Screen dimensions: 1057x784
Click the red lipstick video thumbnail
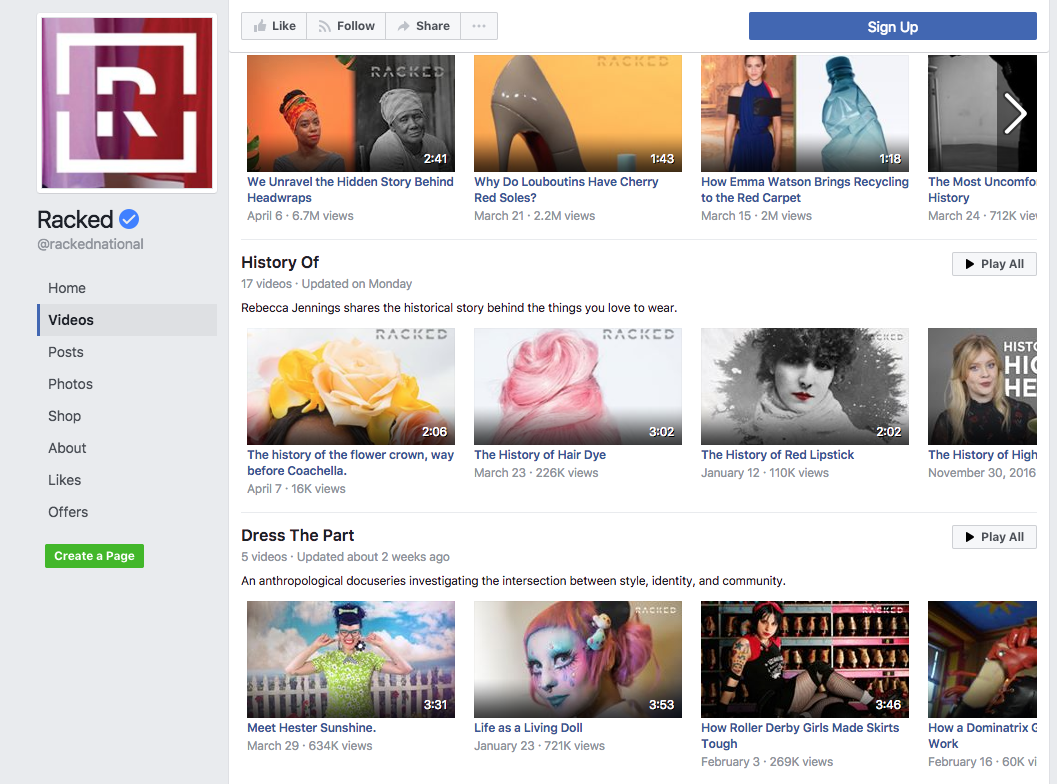(804, 386)
